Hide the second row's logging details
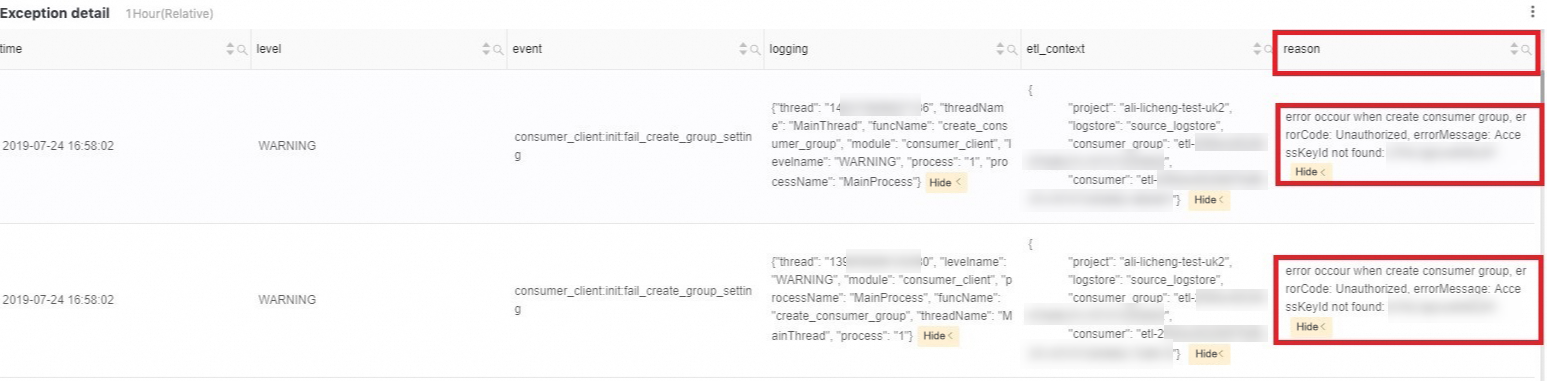This screenshot has width=1547, height=381. coord(939,336)
